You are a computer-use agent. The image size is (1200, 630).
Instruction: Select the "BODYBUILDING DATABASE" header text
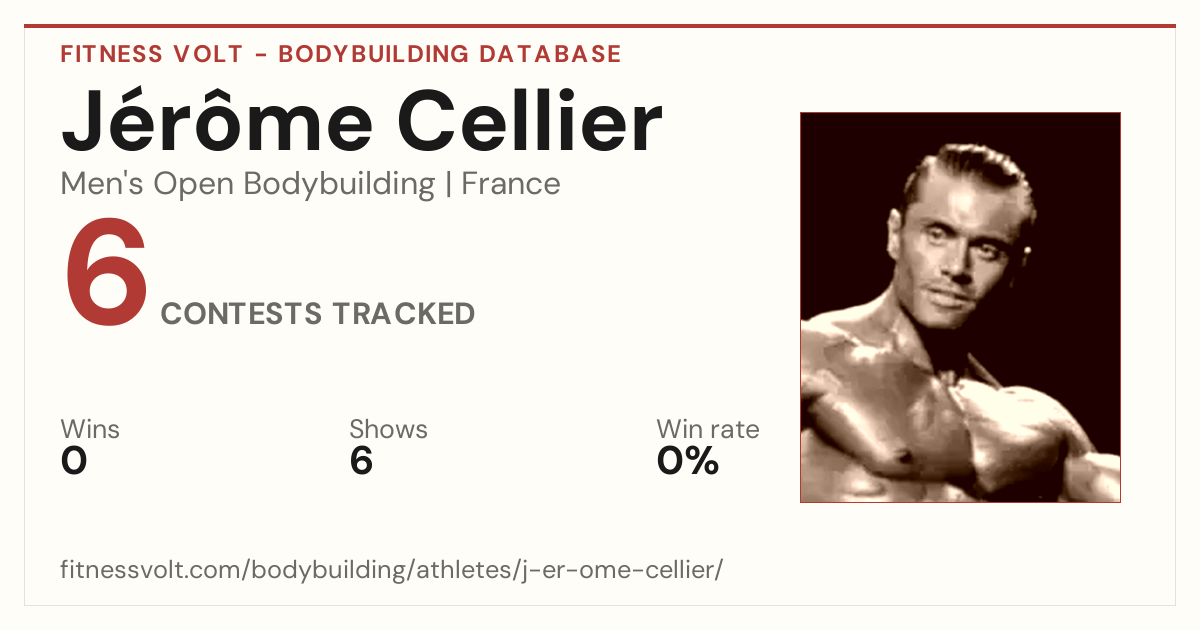450,54
